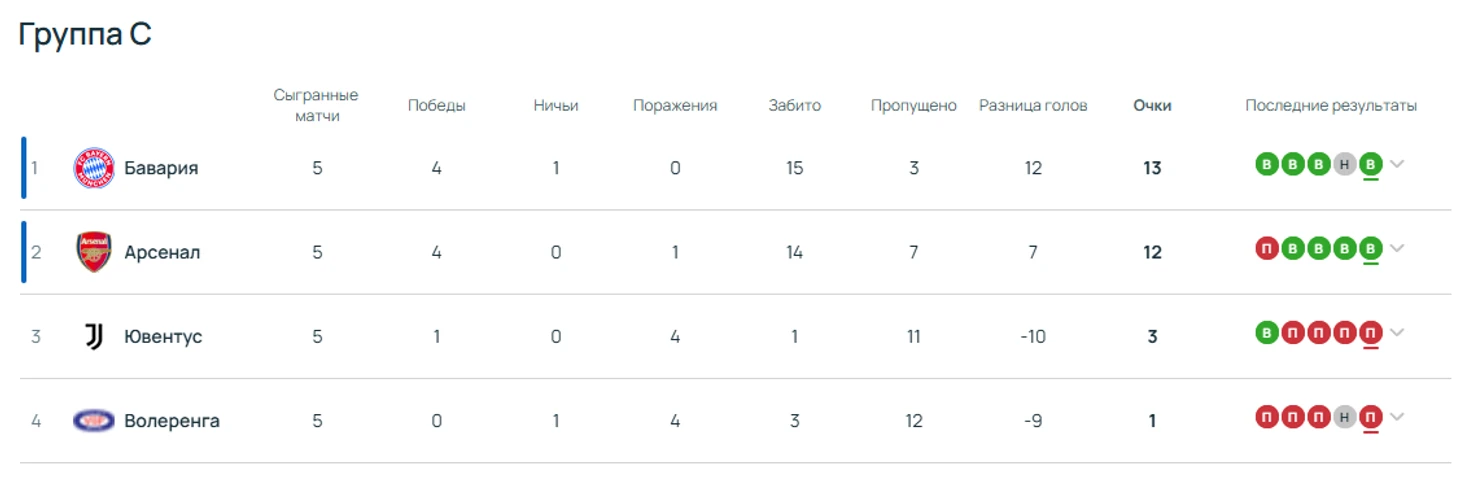Click the underlined latest result badge for Бавария
This screenshot has width=1460, height=482.
tap(1371, 164)
